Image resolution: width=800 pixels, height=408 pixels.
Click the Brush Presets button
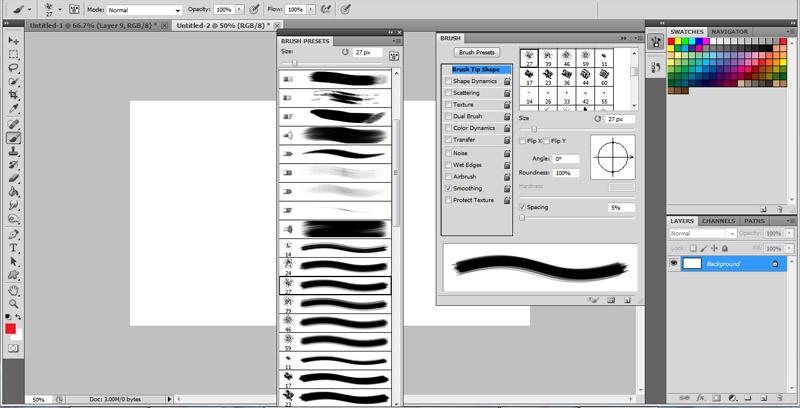click(477, 53)
